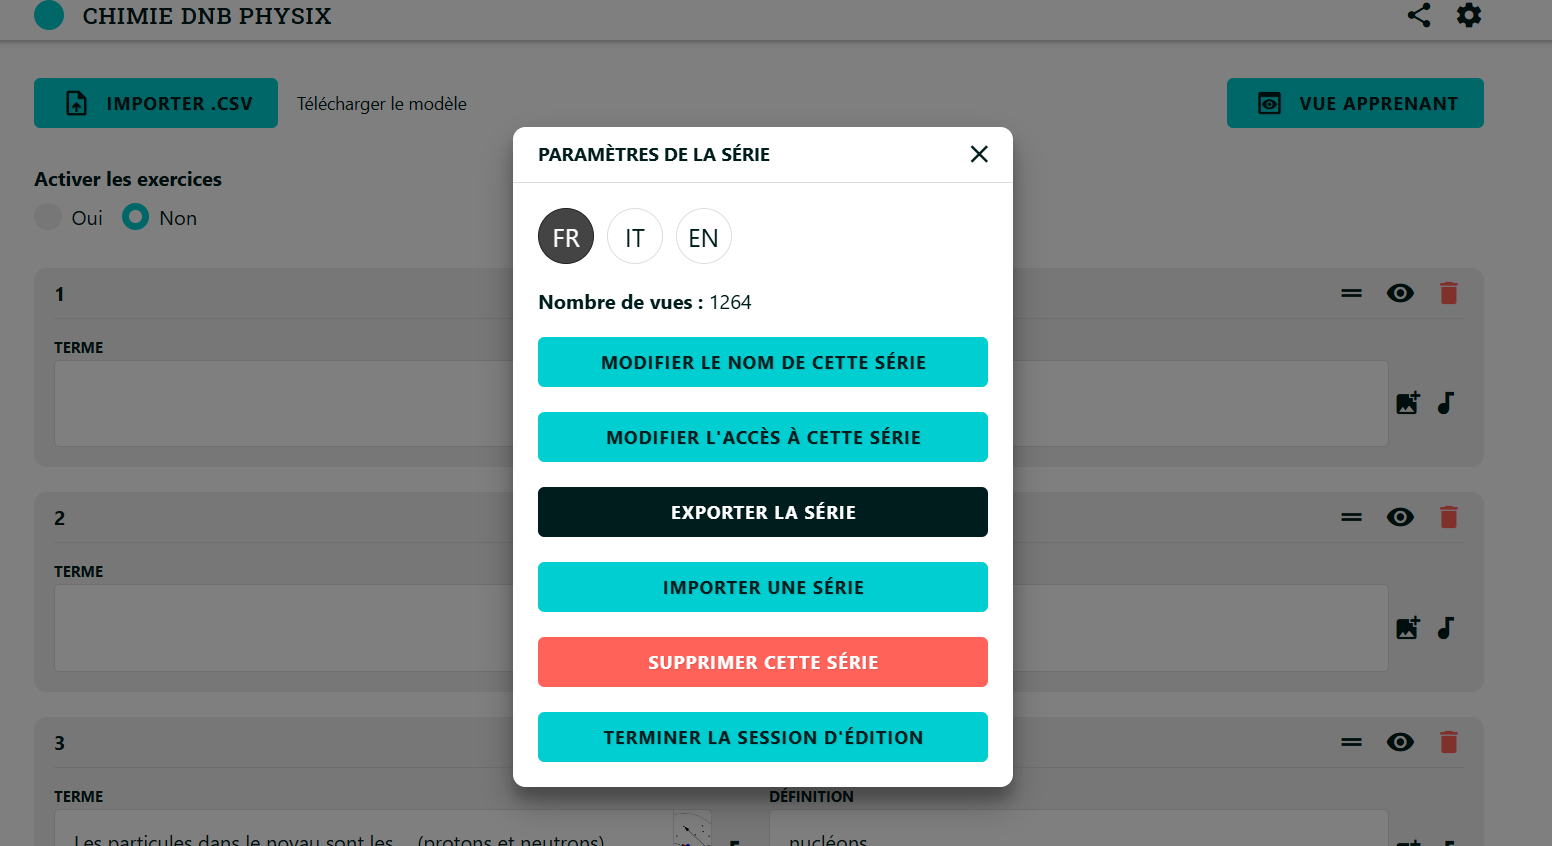Switch series language to IT
This screenshot has height=846, width=1552.
tap(634, 237)
